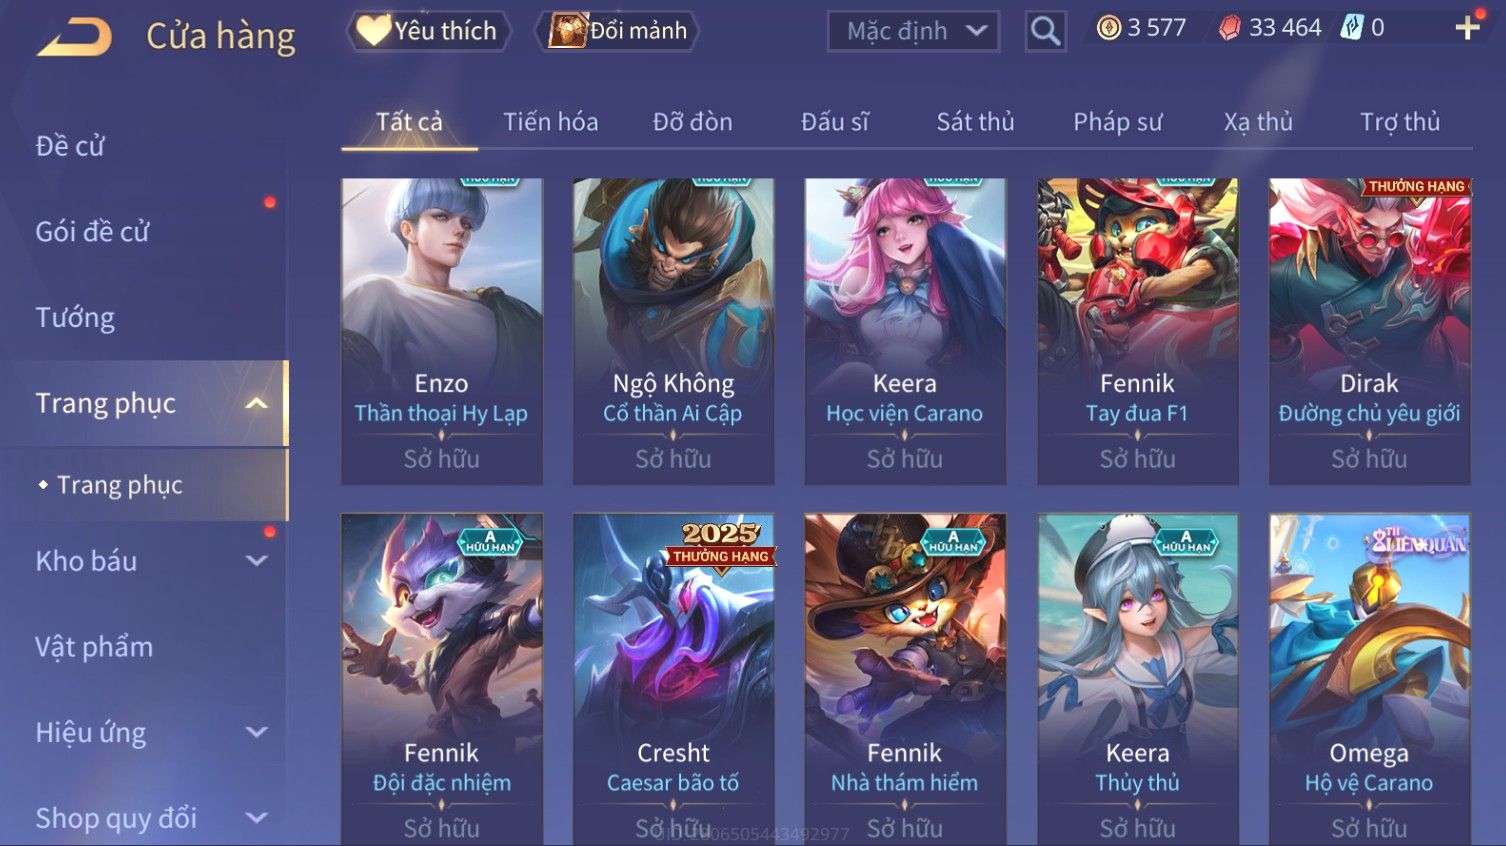Select the Cresht Caesar bão tố skin card
Screen dimensions: 1506x846
tap(673, 679)
